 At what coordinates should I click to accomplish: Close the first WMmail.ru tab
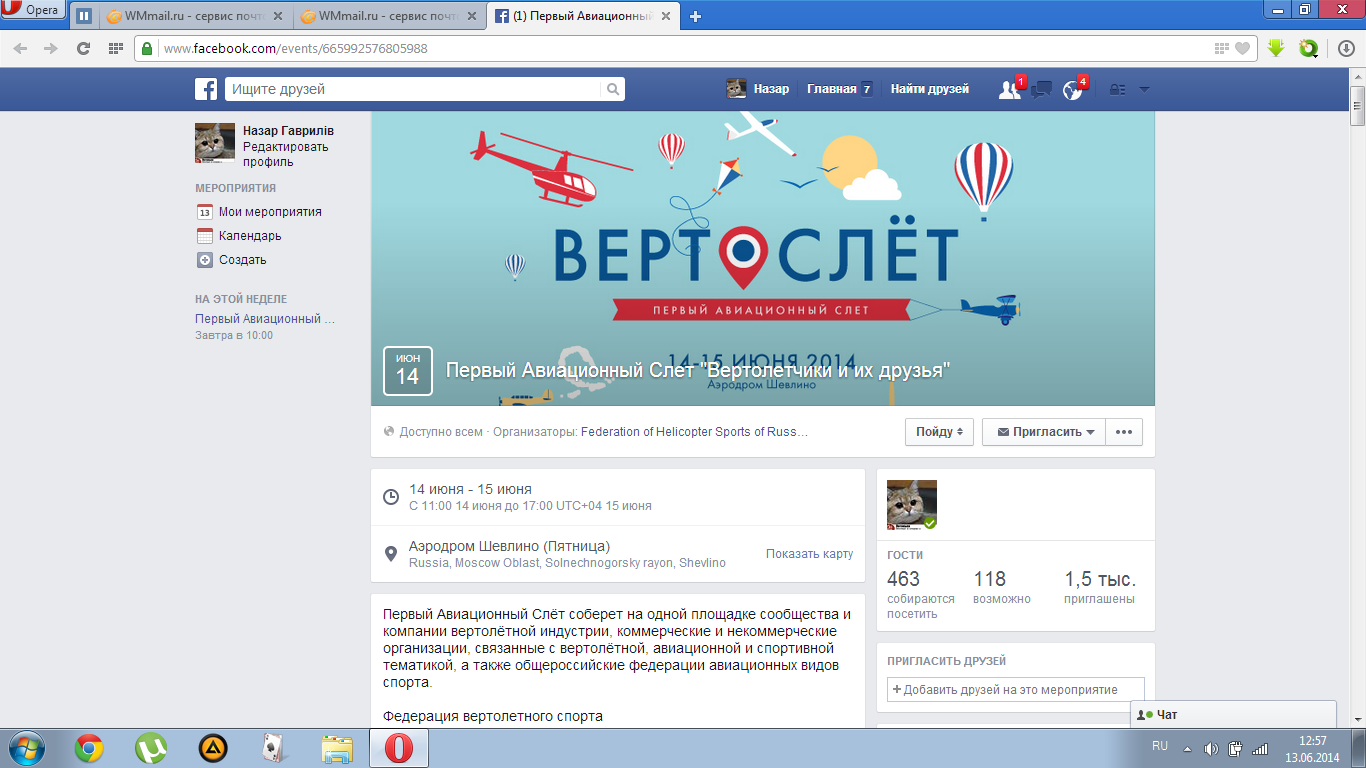(x=277, y=16)
